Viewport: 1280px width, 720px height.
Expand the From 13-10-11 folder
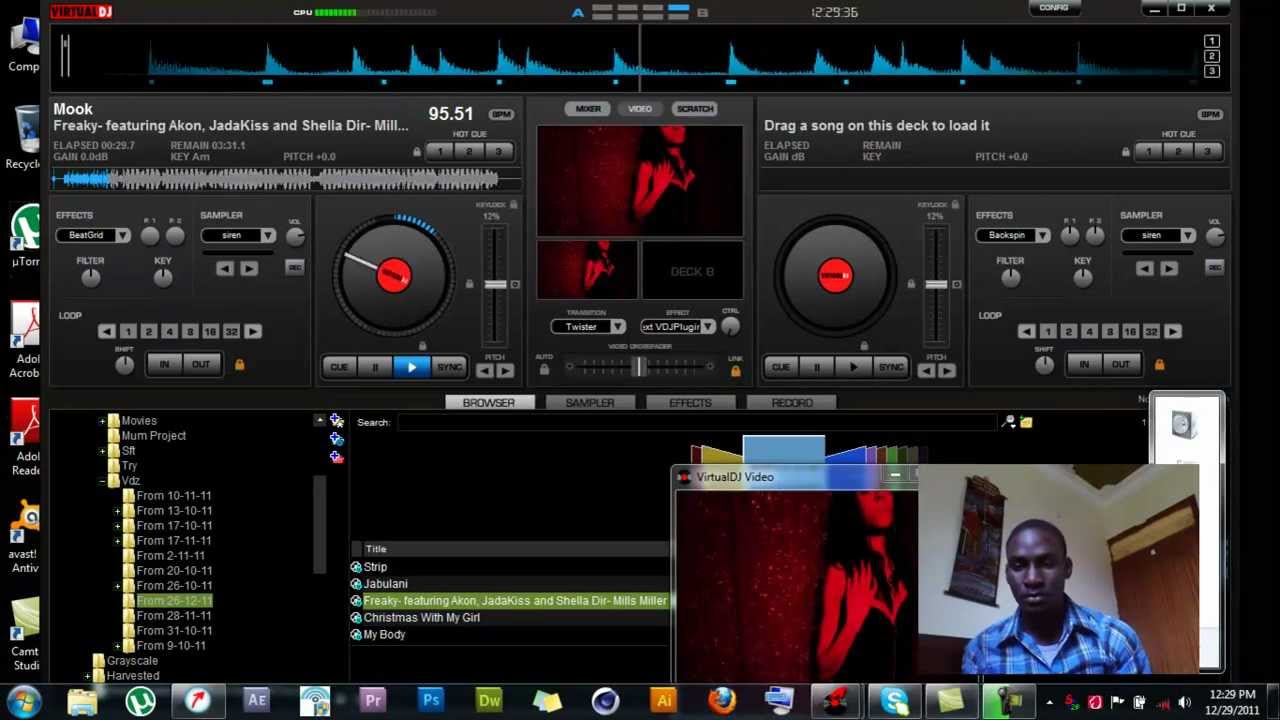(x=117, y=511)
